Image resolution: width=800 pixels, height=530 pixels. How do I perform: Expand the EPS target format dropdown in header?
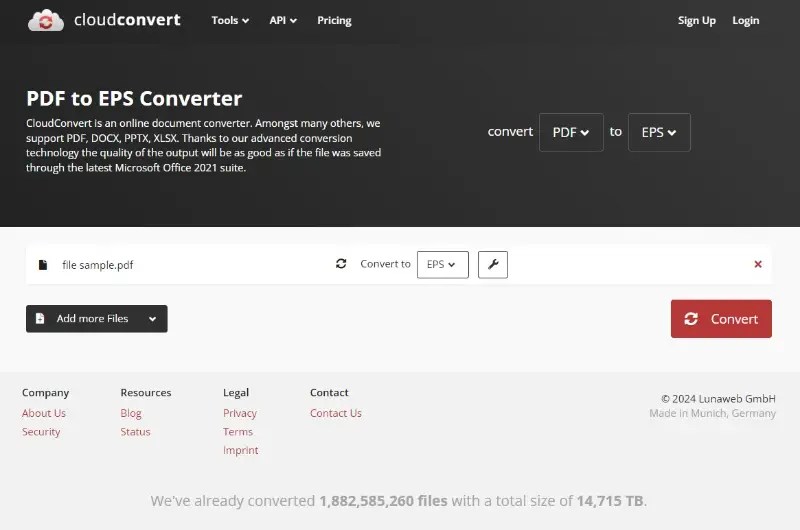pyautogui.click(x=659, y=132)
